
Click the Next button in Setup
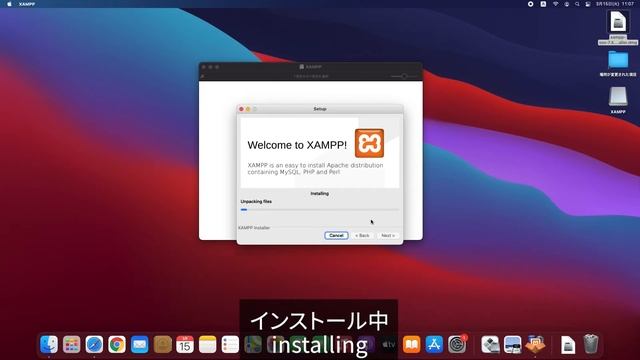pos(388,236)
